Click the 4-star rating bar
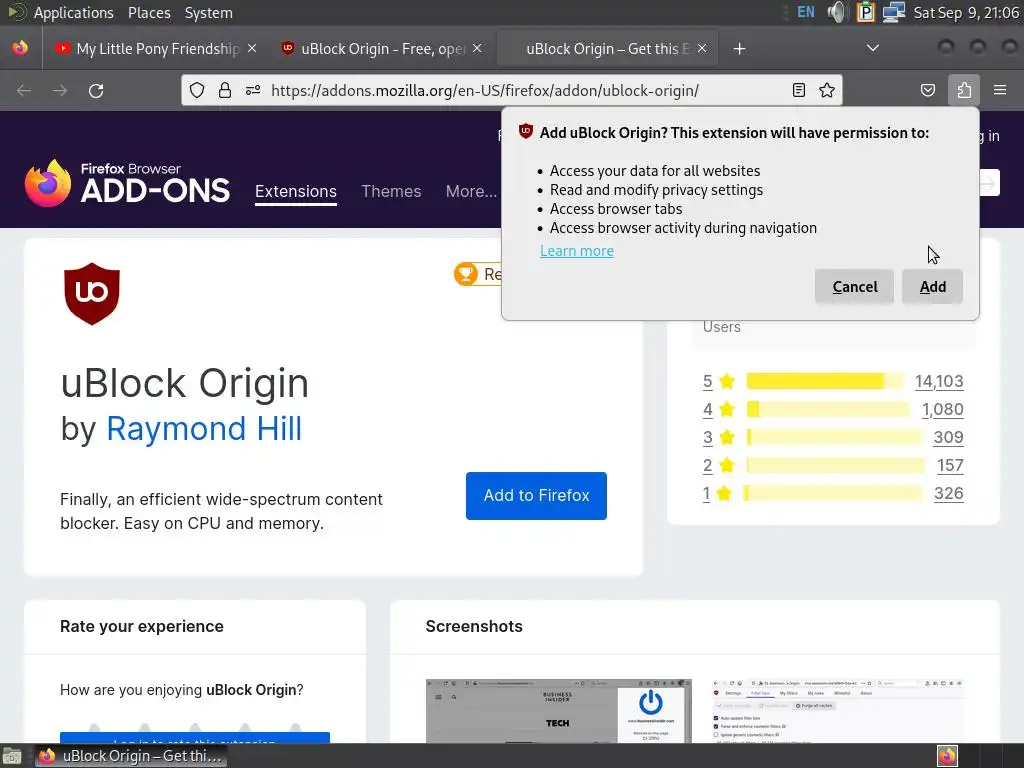The image size is (1024, 768). click(x=828, y=409)
